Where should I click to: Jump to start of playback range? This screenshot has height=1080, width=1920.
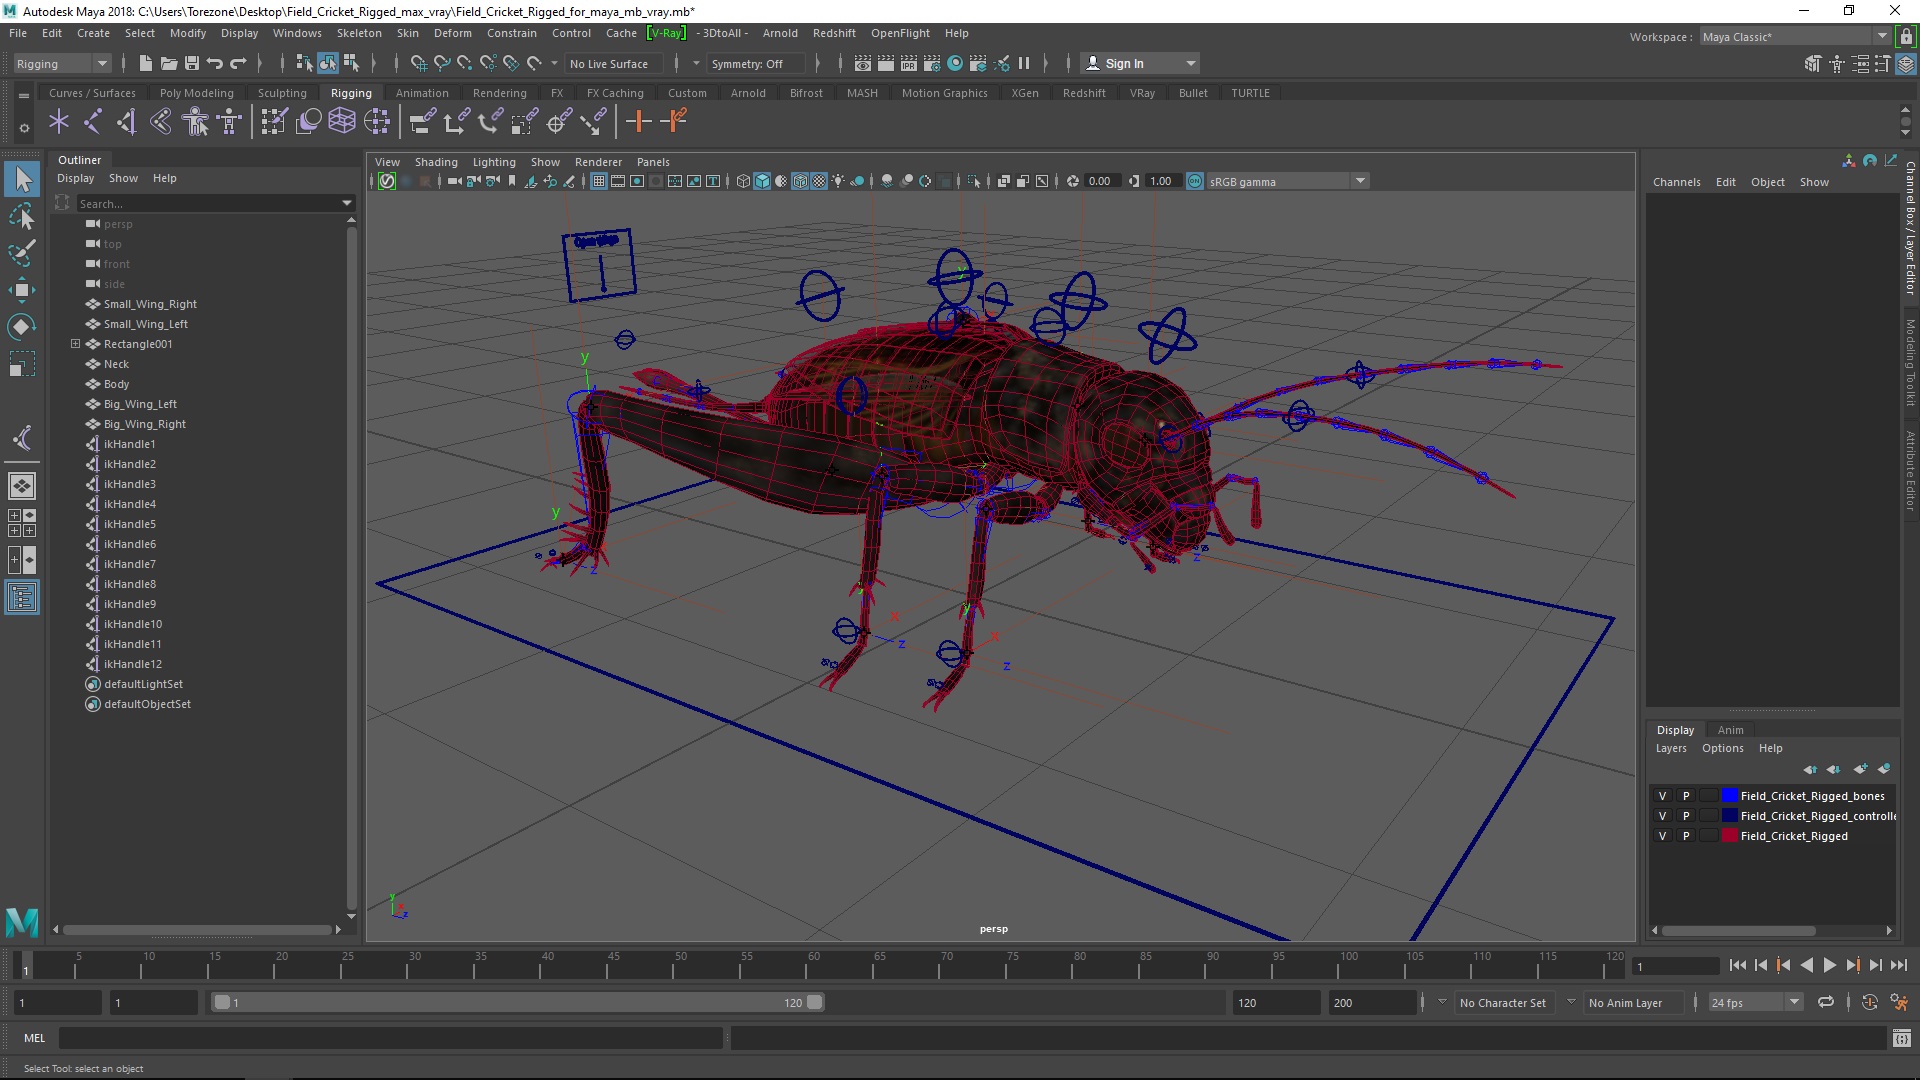click(1737, 965)
